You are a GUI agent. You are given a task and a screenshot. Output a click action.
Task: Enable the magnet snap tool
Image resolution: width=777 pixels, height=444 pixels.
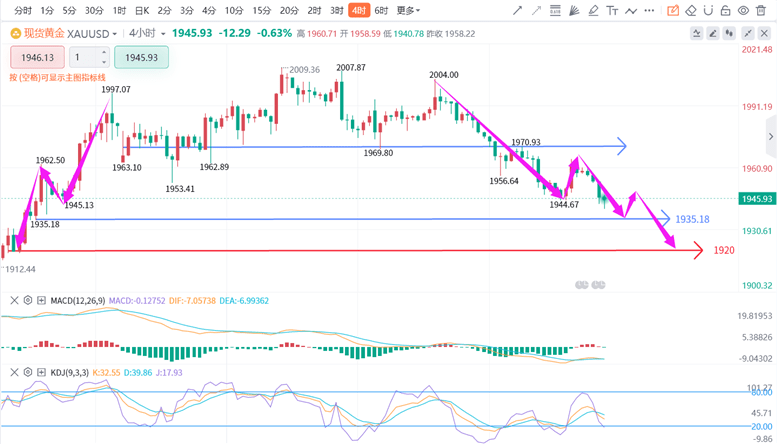(x=708, y=11)
